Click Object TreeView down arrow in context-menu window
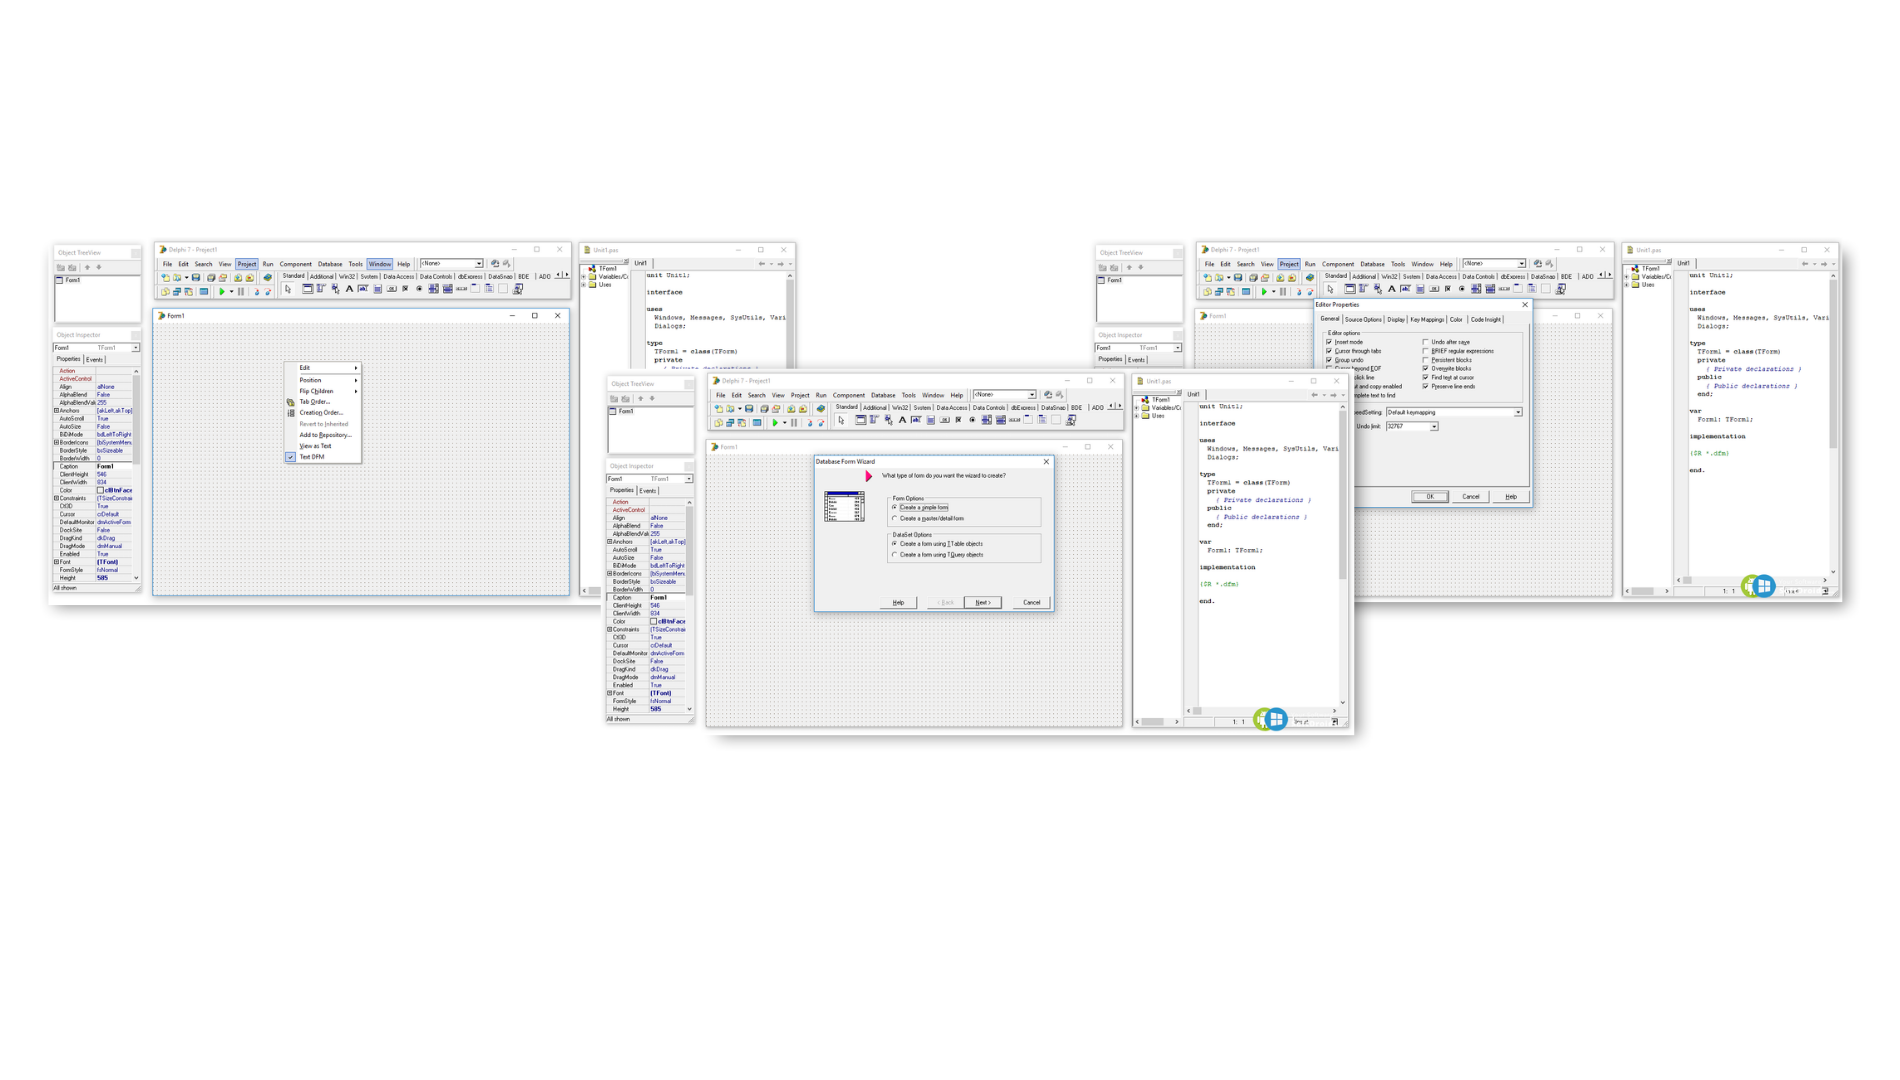 click(99, 267)
